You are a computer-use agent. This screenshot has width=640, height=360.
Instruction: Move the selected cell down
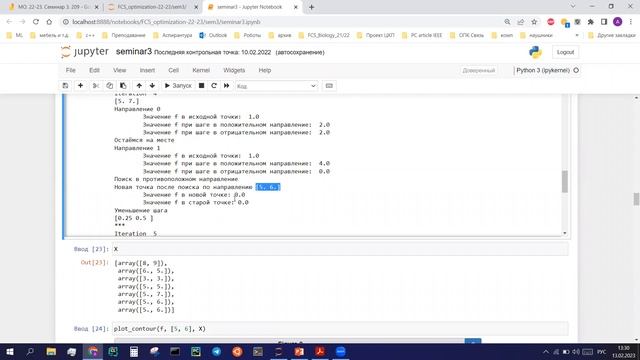152,86
